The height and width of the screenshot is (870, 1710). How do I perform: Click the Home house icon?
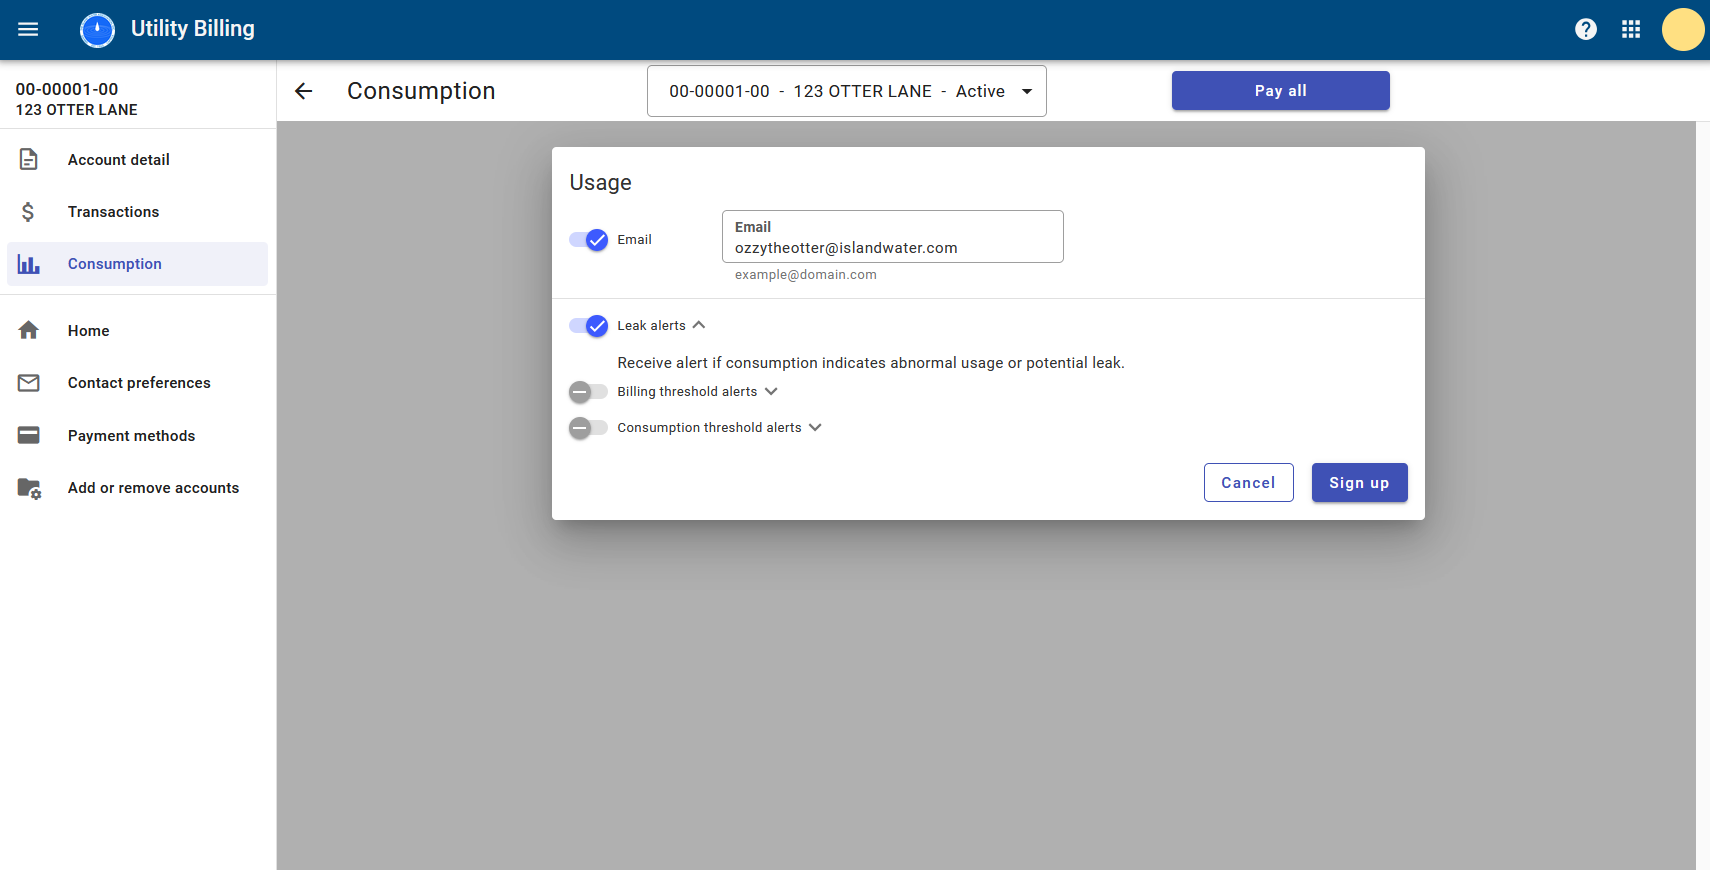[x=29, y=330]
